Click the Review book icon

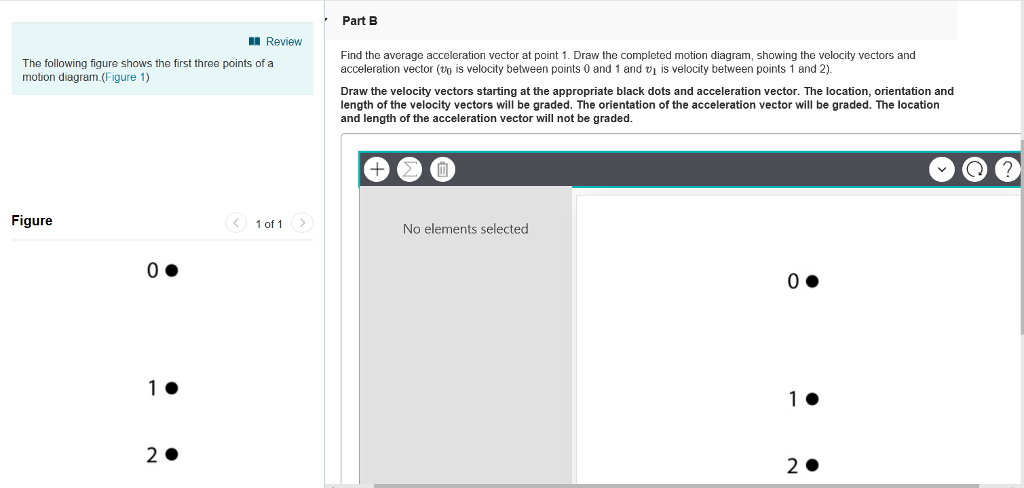pyautogui.click(x=255, y=42)
